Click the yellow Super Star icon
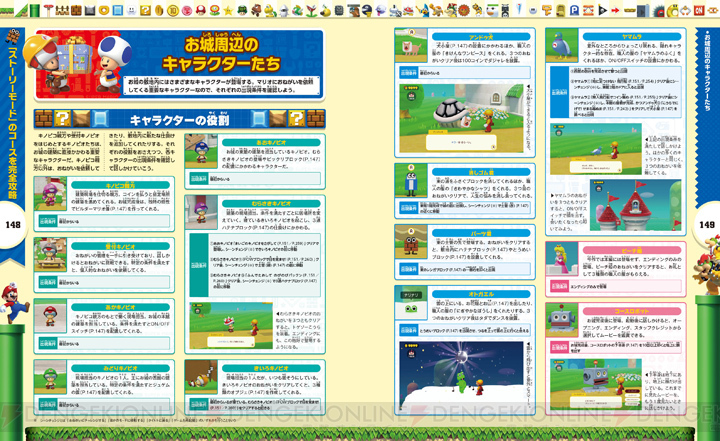The height and width of the screenshot is (441, 720). 228,10
